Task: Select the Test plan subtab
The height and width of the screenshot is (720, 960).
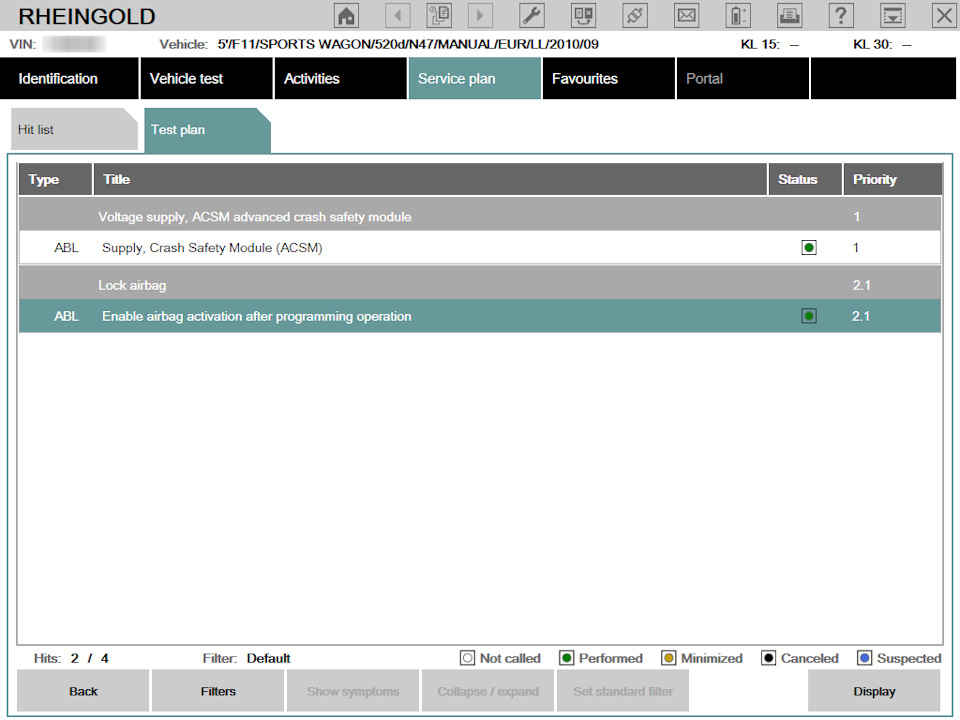Action: click(x=207, y=129)
